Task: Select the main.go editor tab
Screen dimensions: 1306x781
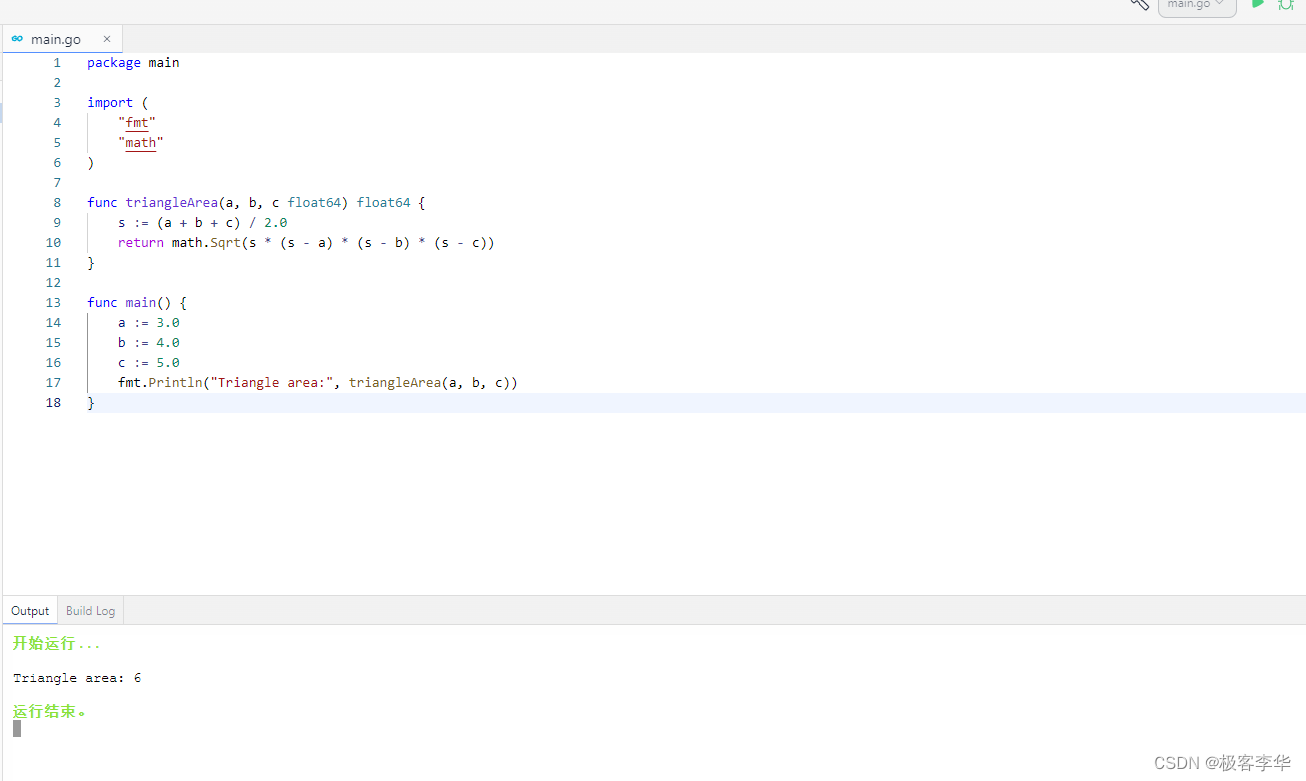Action: click(x=62, y=39)
